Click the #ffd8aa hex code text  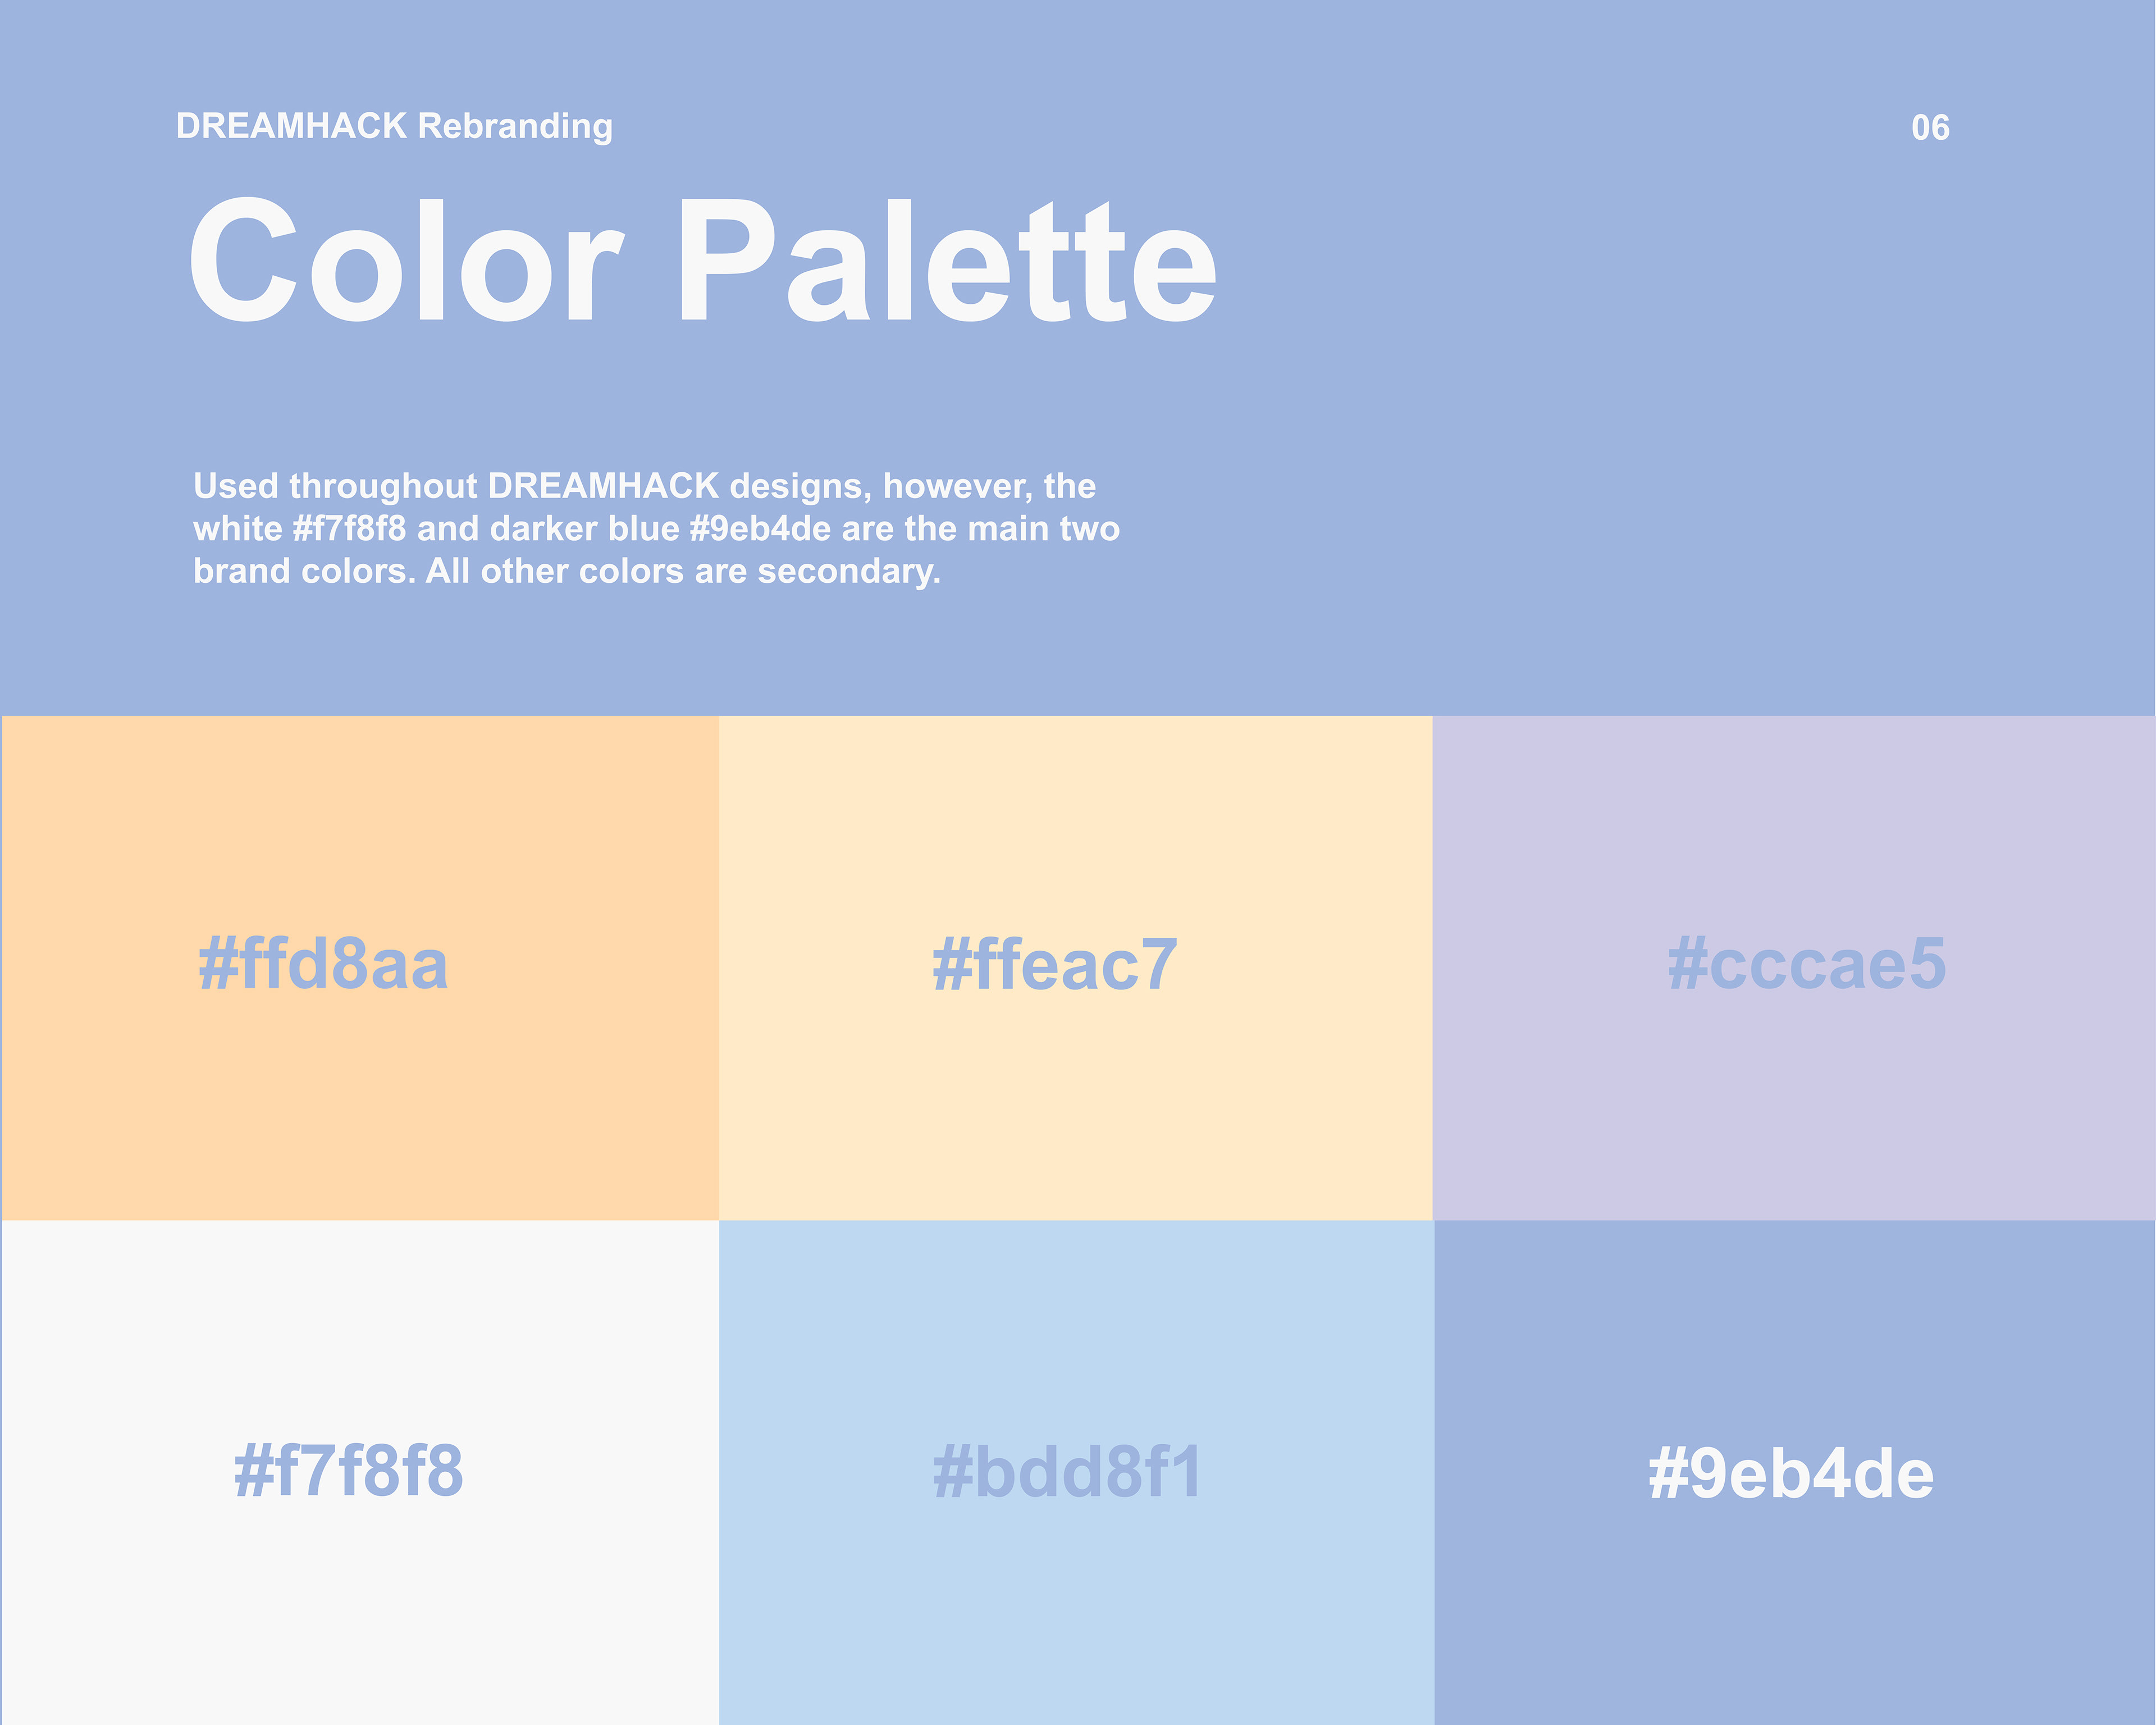(323, 964)
